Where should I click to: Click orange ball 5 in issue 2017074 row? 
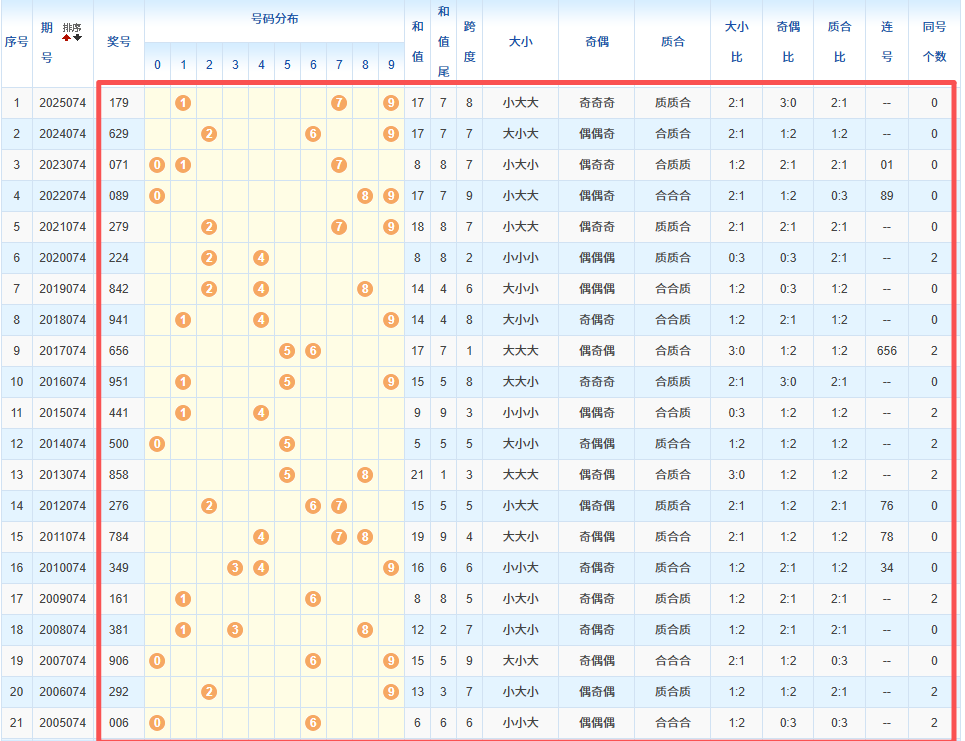coord(287,351)
